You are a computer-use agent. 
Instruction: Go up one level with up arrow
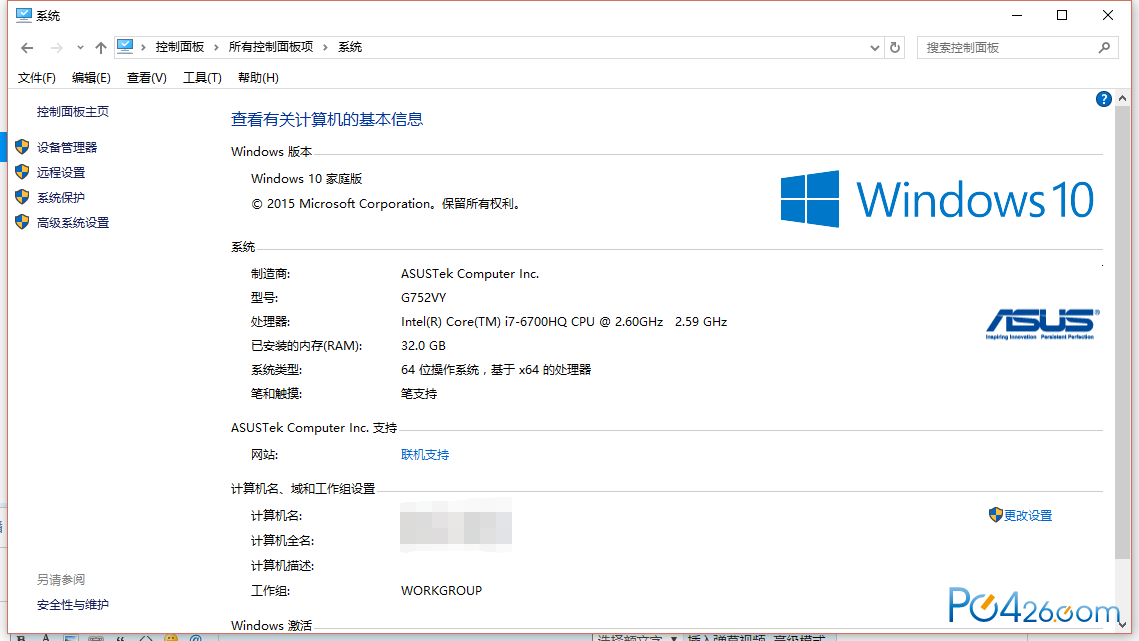(x=101, y=48)
